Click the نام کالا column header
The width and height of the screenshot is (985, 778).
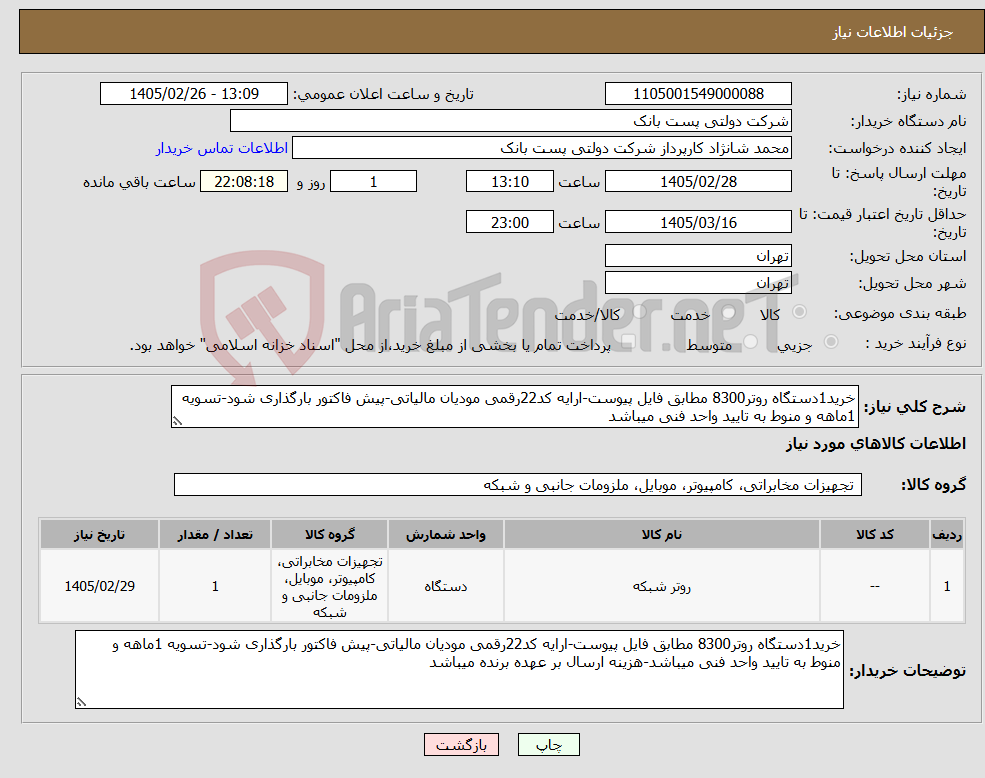[x=661, y=534]
